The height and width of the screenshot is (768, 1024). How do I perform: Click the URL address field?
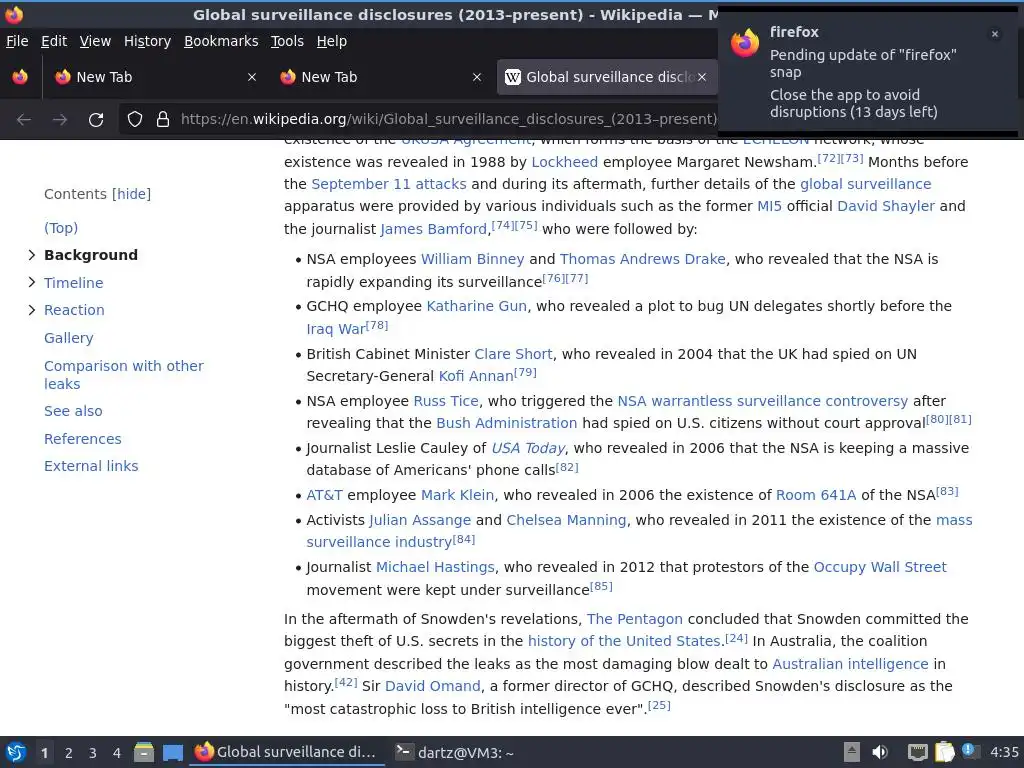[x=448, y=120]
